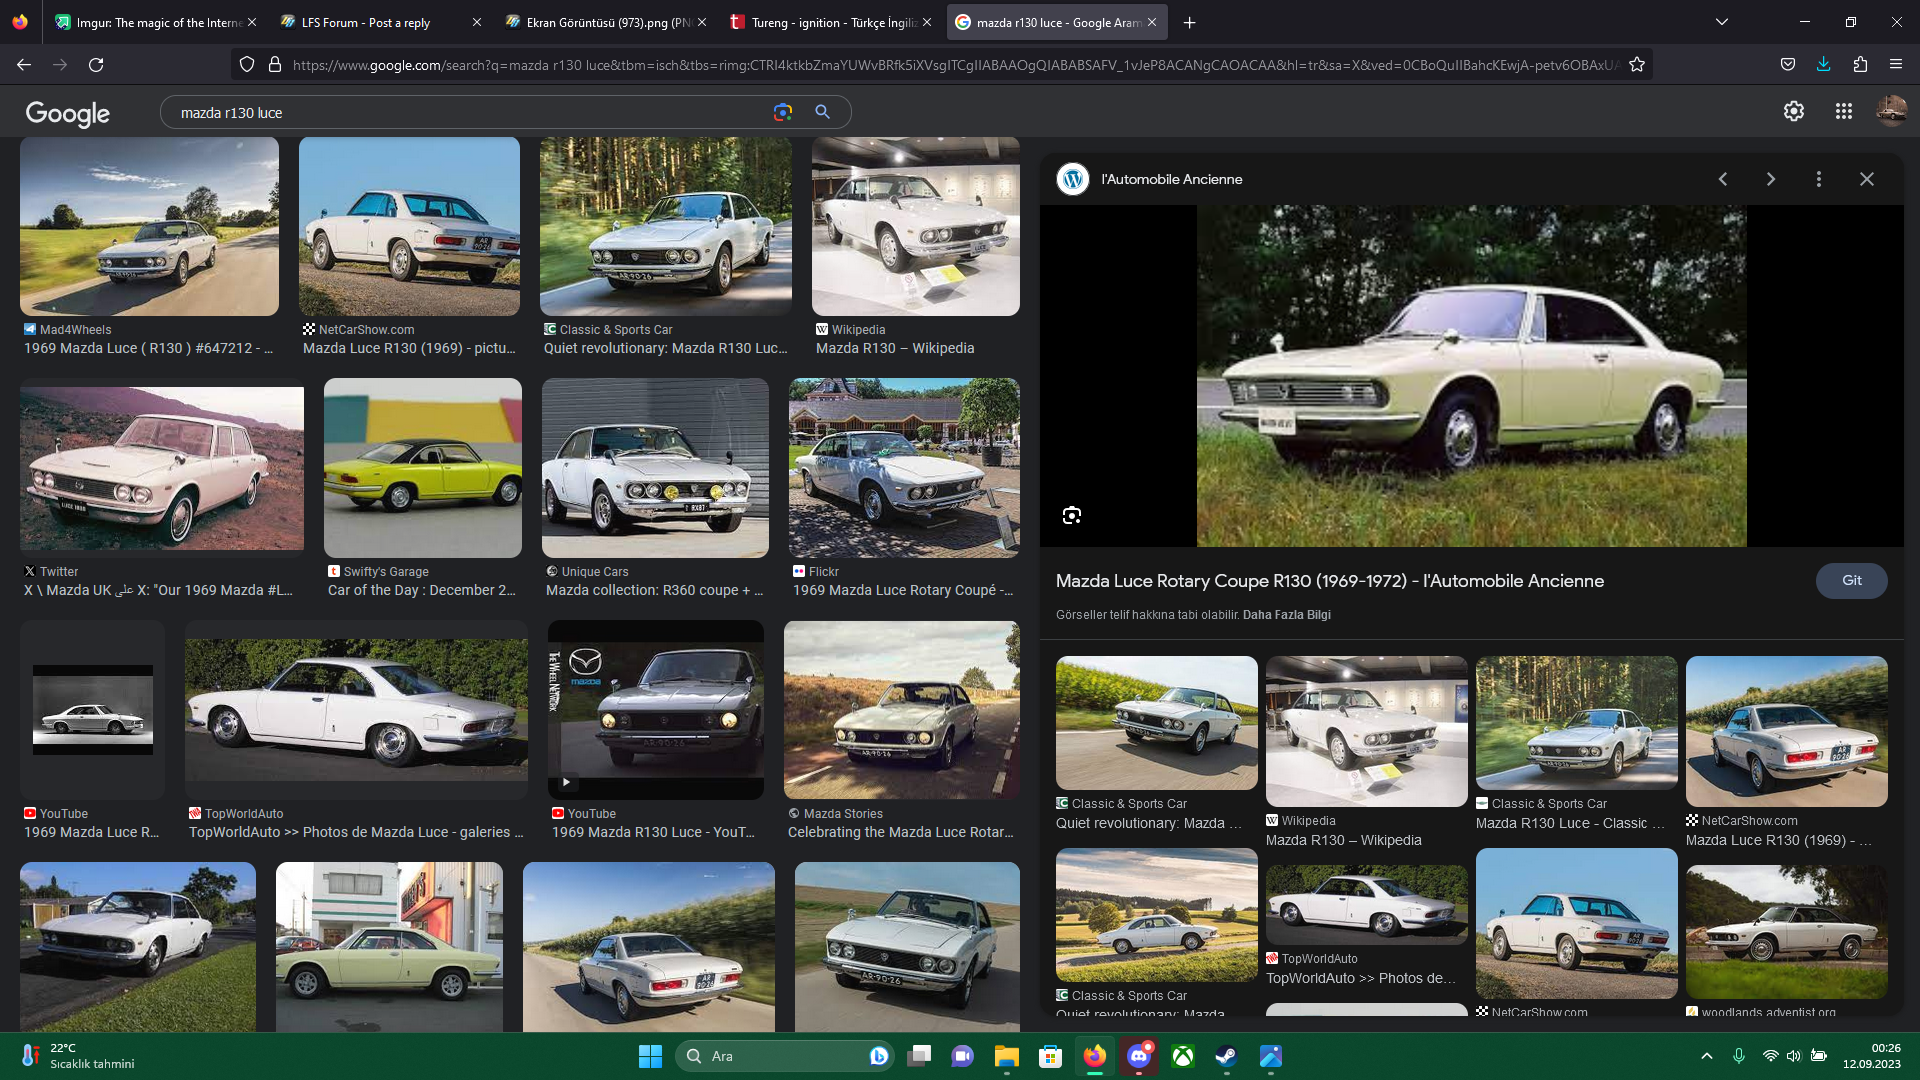Open three-dot more options in preview panel
Viewport: 1920px width, 1080px height.
(1819, 179)
